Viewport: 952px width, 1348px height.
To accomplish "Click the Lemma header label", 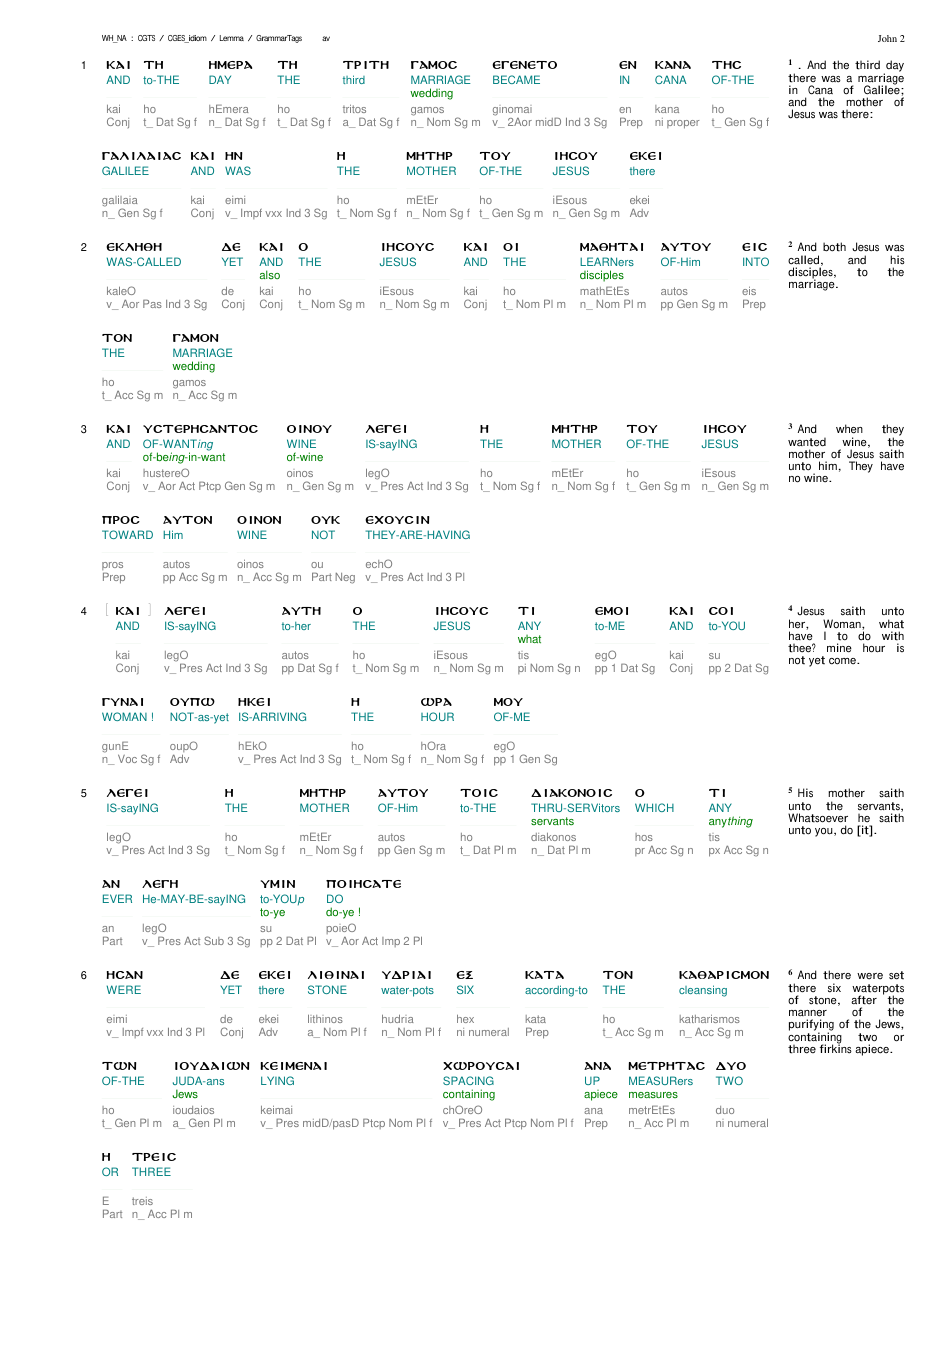I will (231, 38).
